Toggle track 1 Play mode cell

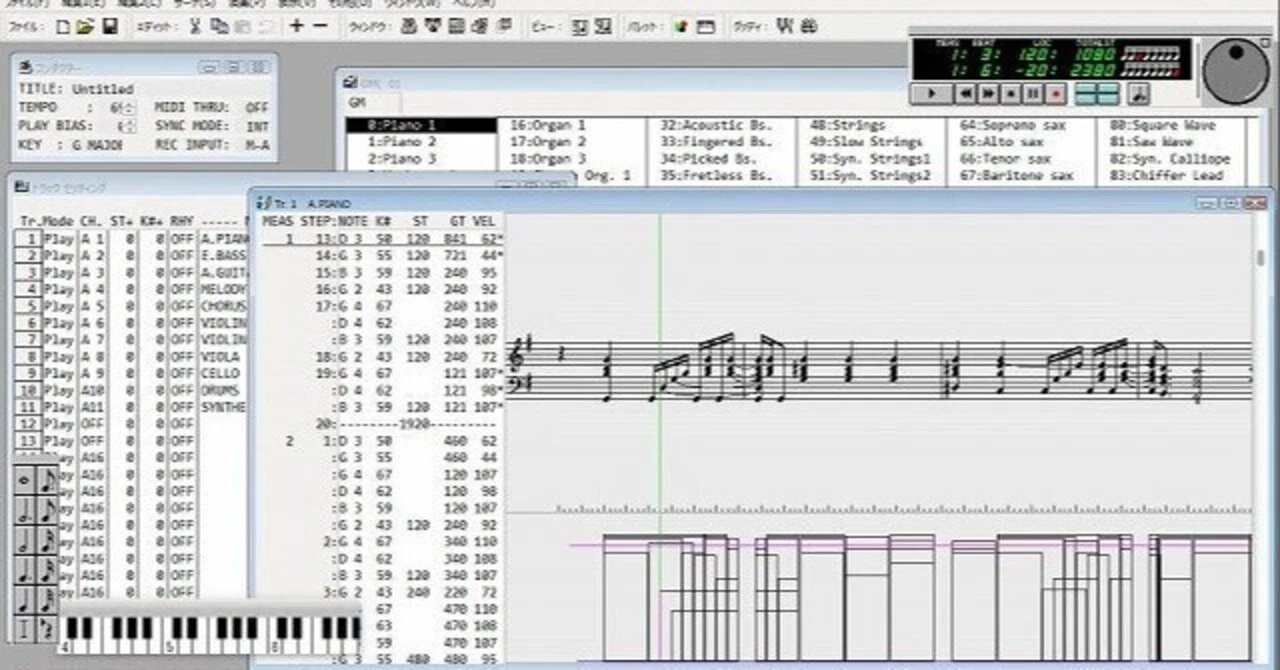58,239
